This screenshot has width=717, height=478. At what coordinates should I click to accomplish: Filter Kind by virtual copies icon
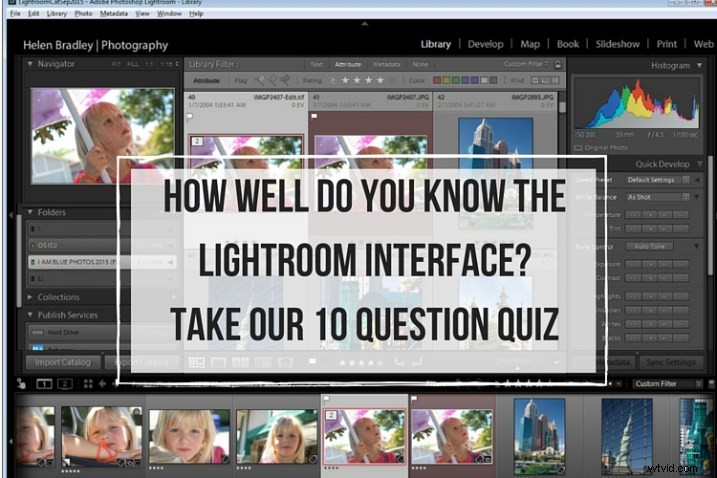[545, 81]
